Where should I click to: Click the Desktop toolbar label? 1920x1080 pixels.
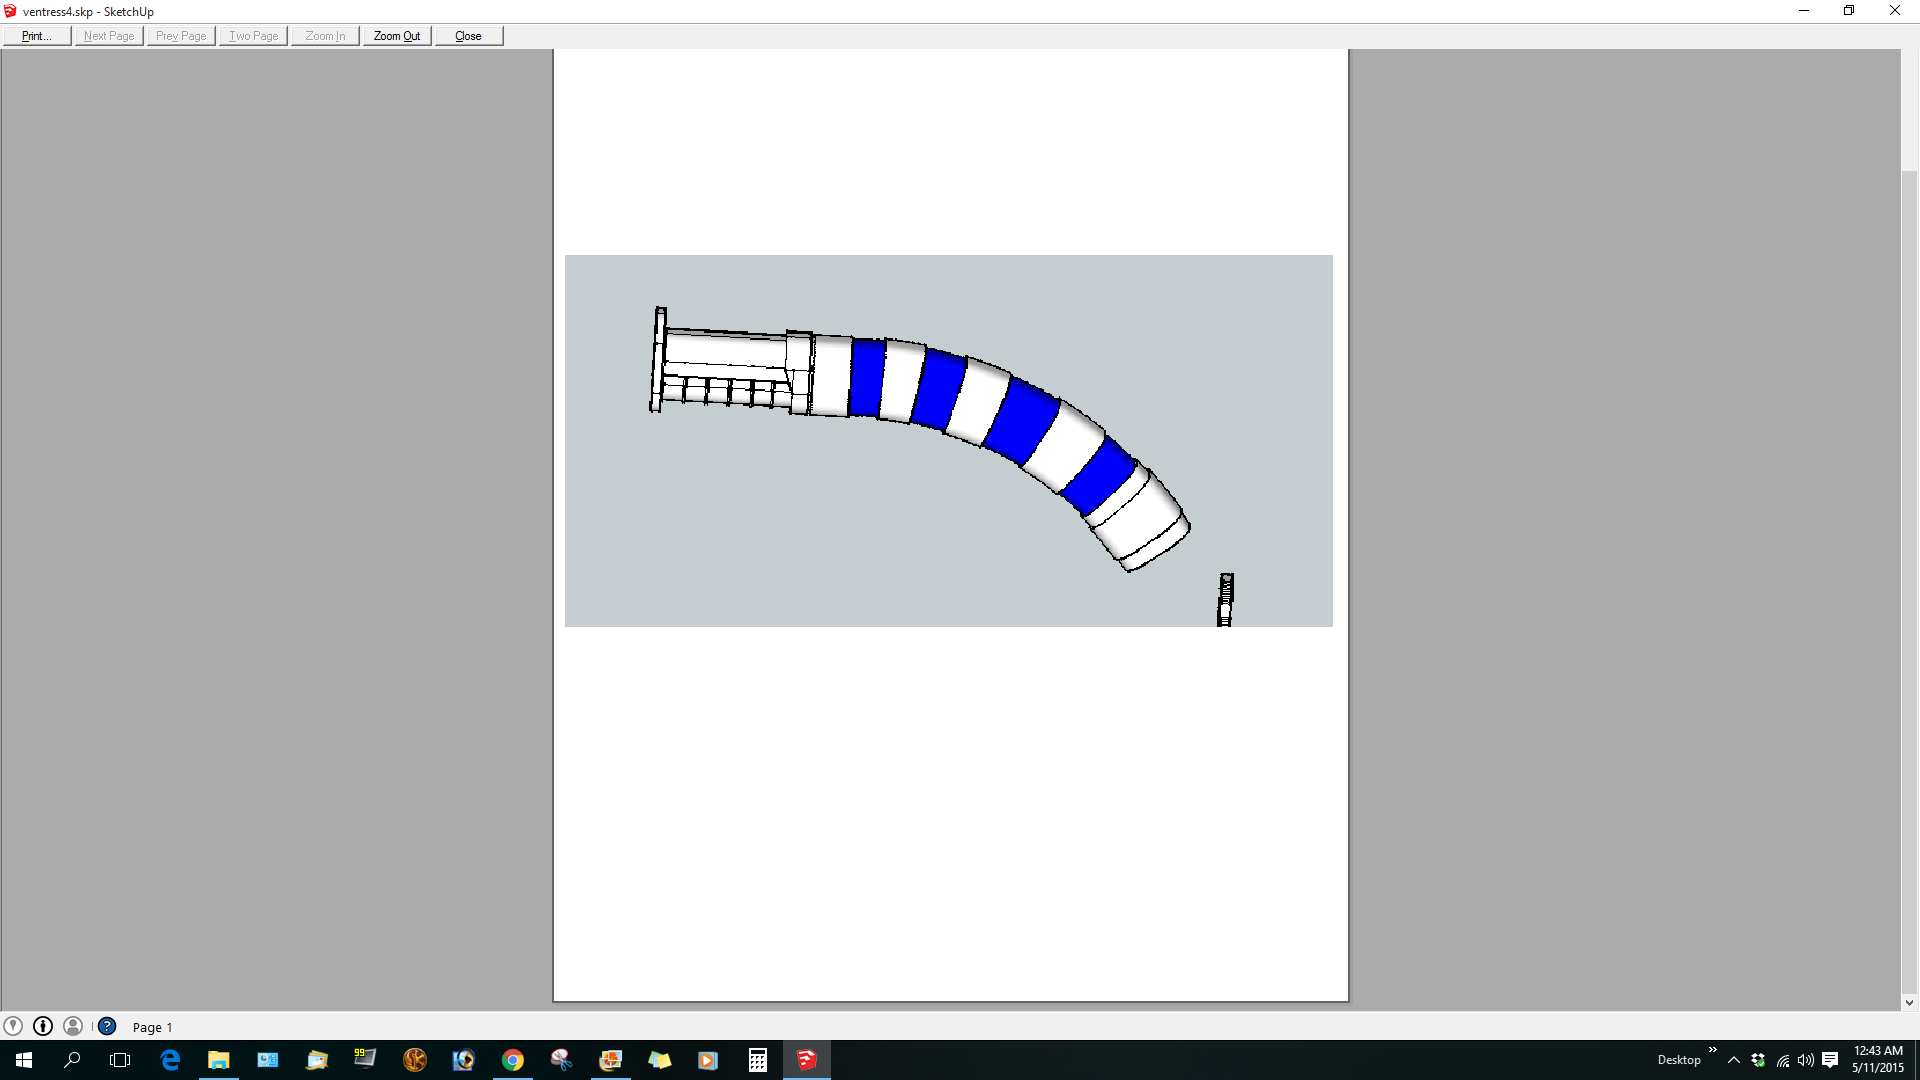pos(1678,1060)
